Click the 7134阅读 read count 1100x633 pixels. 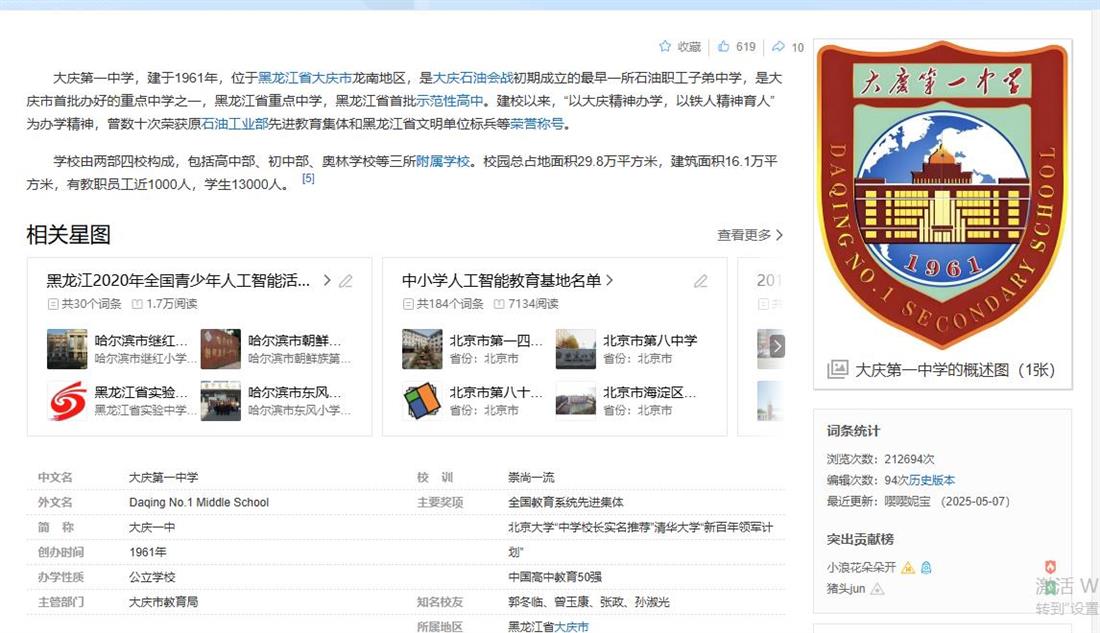(533, 304)
